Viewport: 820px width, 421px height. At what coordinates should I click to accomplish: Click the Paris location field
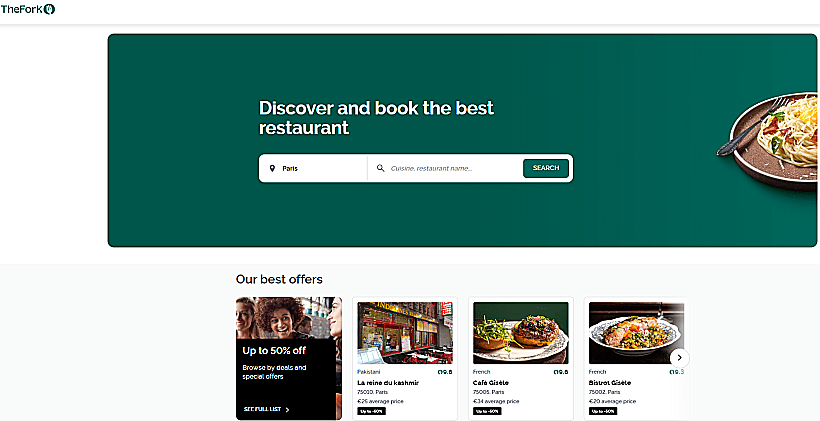(x=313, y=168)
